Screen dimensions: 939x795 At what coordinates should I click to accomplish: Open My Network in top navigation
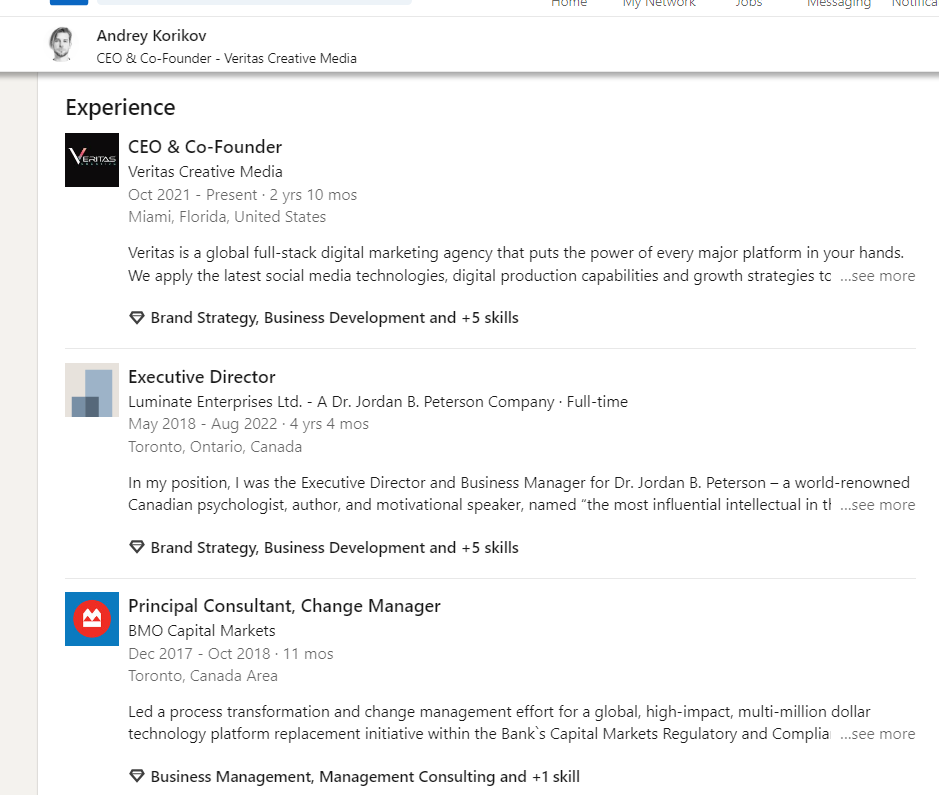659,4
